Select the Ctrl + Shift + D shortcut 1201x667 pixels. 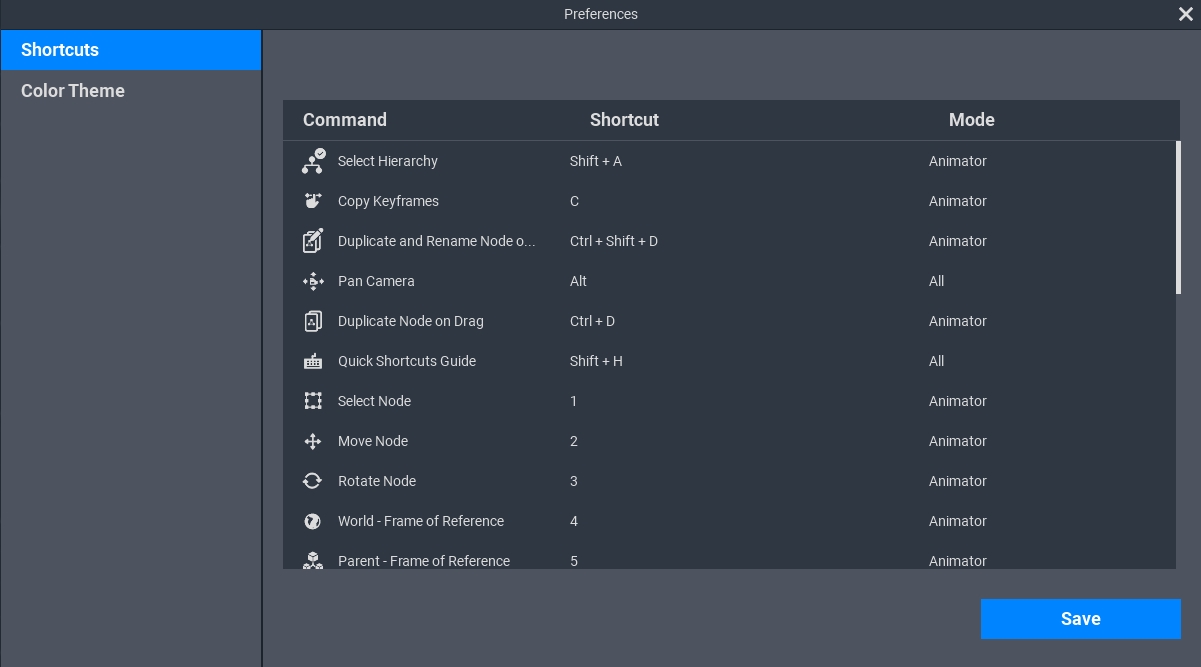[x=614, y=241]
